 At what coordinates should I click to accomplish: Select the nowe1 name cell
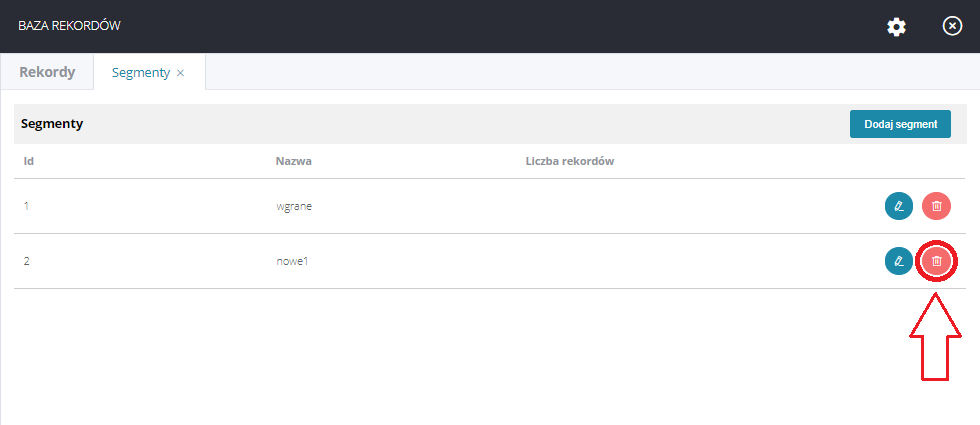click(292, 261)
